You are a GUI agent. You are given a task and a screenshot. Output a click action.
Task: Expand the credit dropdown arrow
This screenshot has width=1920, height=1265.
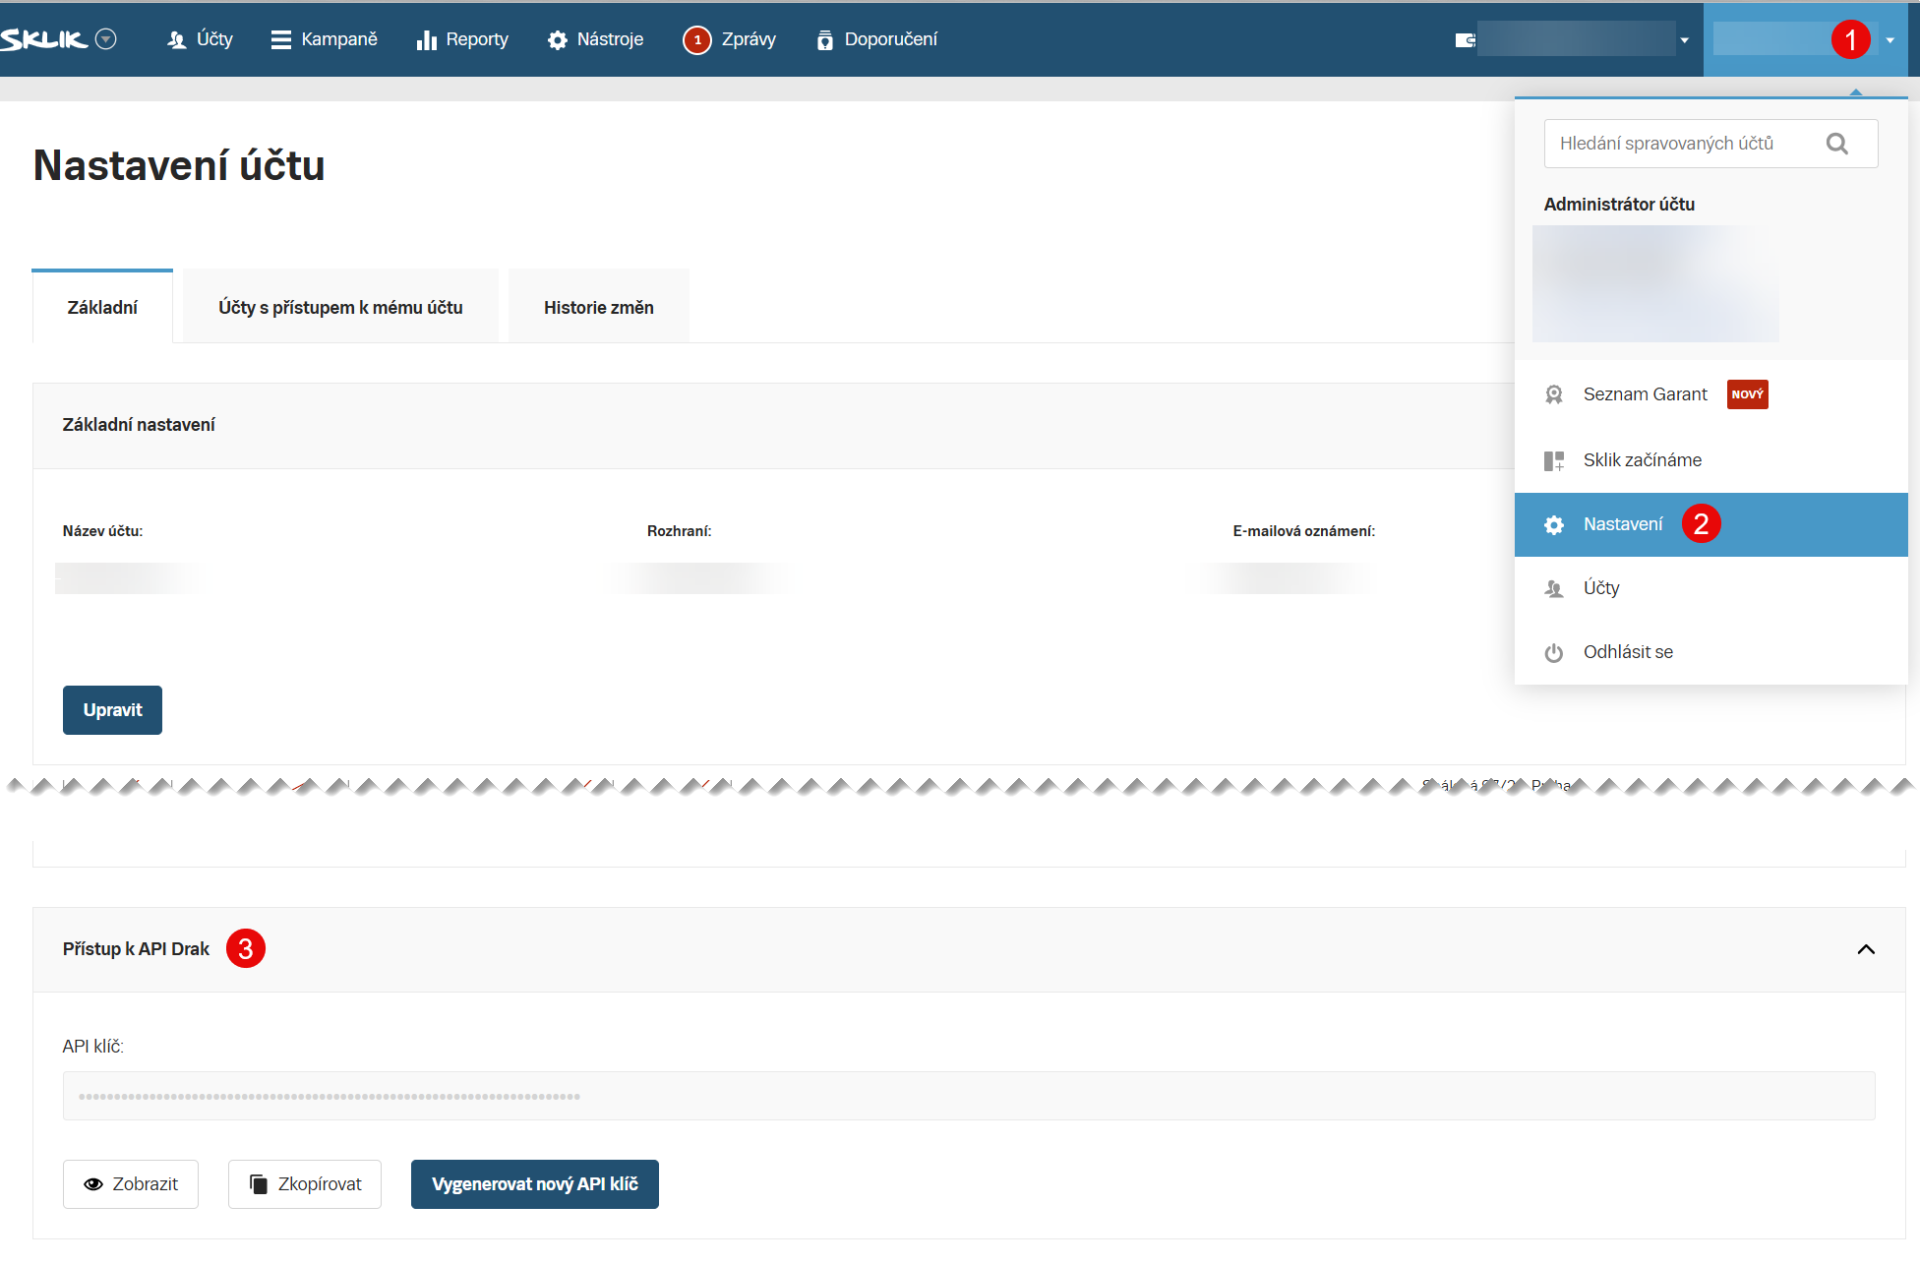1684,40
